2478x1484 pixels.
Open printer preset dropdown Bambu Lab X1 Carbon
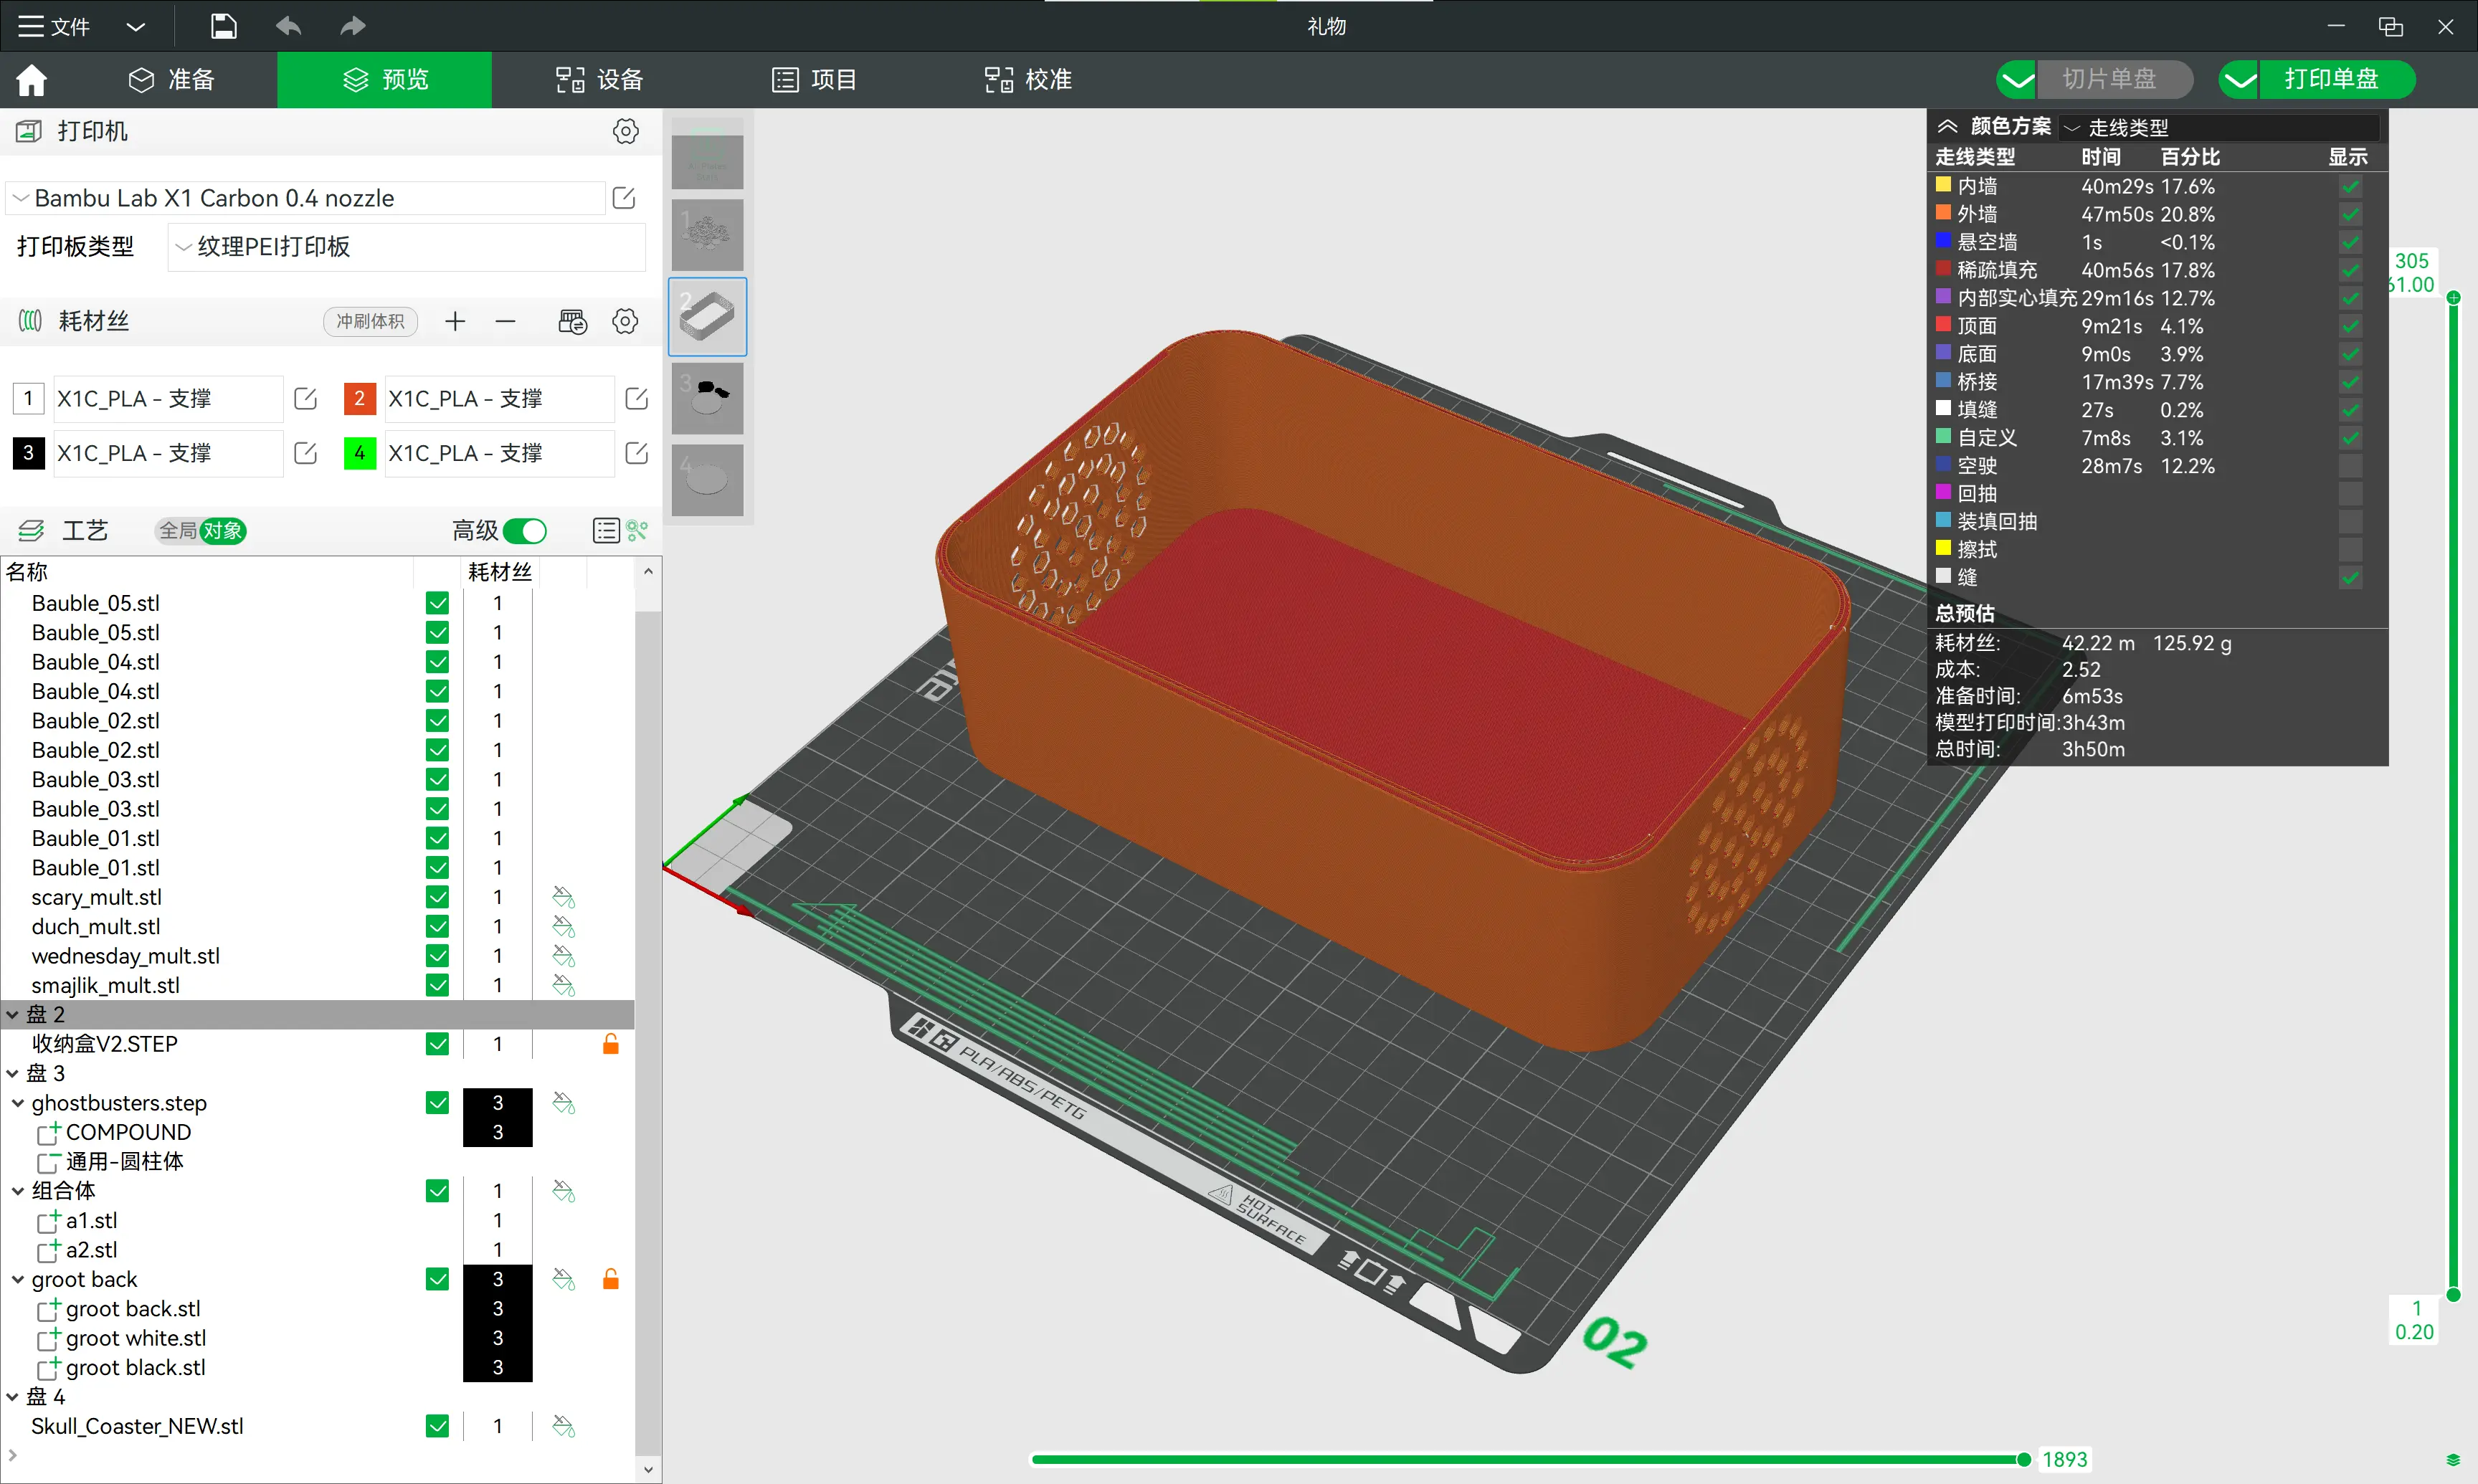[306, 198]
